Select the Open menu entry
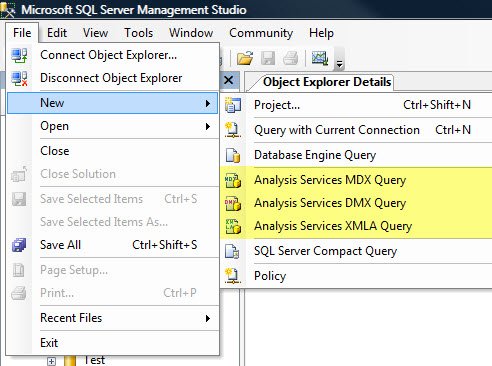The height and width of the screenshot is (366, 492). [x=112, y=126]
